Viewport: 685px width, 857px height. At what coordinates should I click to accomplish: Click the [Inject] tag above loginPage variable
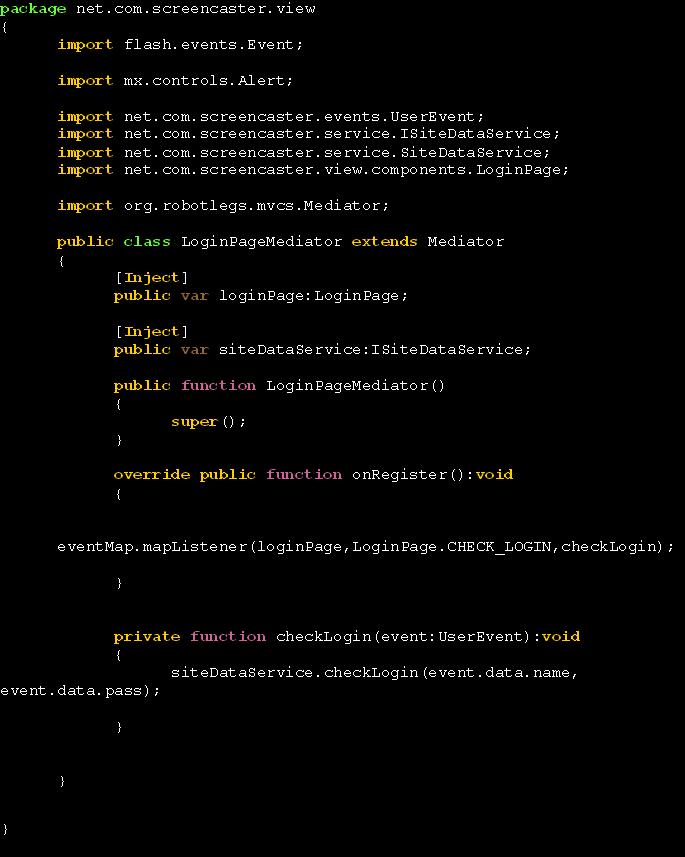coord(151,278)
